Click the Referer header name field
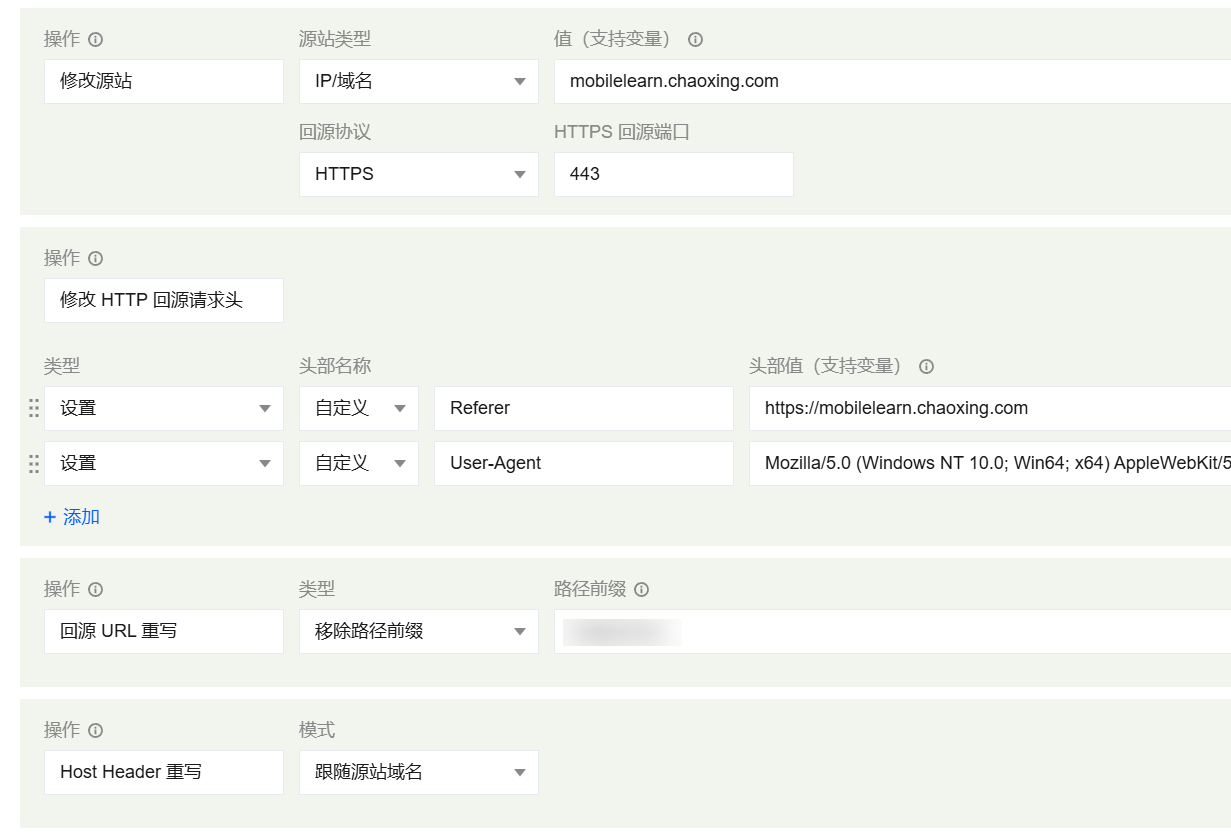 point(583,409)
